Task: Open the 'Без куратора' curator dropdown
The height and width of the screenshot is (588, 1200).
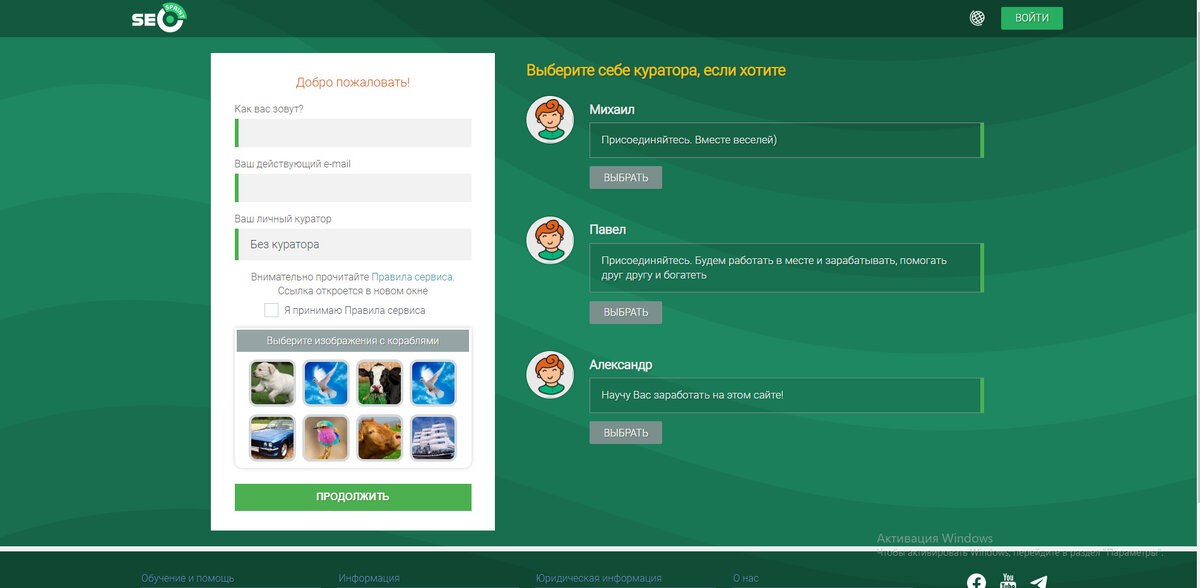Action: click(353, 244)
